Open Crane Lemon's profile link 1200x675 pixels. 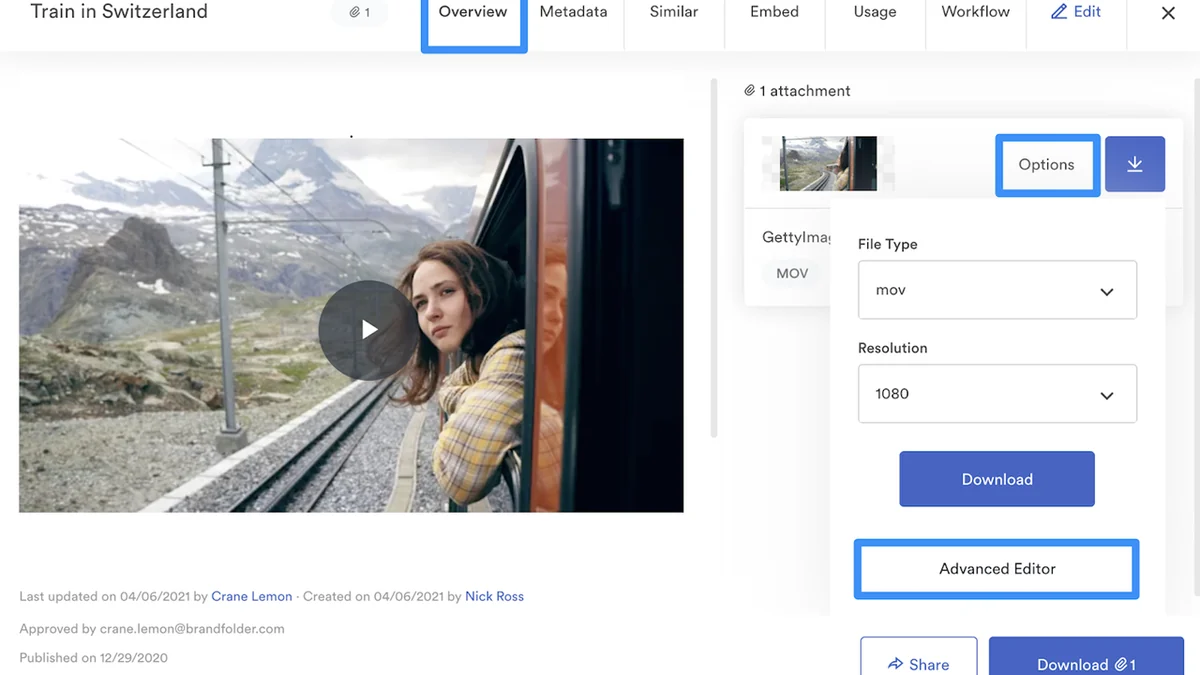pyautogui.click(x=252, y=596)
